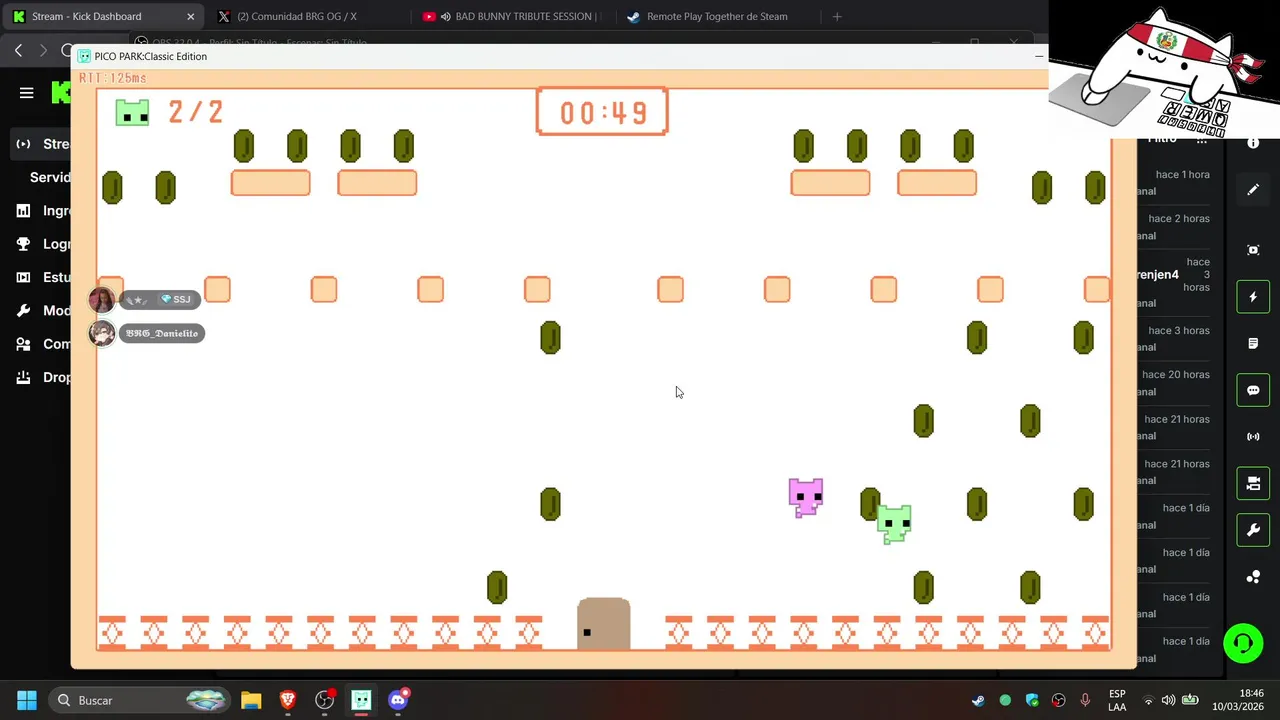The width and height of the screenshot is (1280, 720).
Task: Go back in the browser
Action: point(19,50)
